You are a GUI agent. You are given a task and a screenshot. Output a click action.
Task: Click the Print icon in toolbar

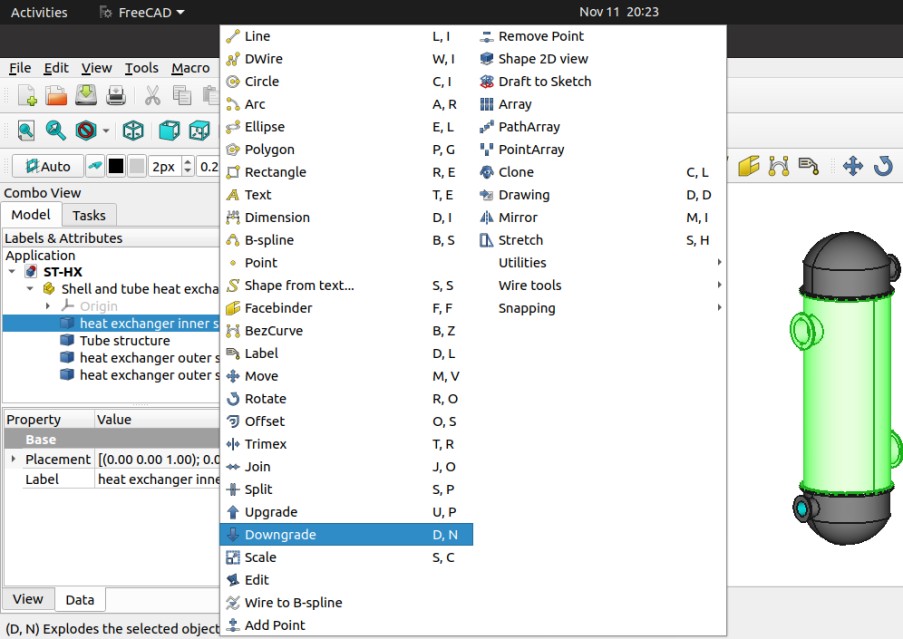[x=116, y=96]
